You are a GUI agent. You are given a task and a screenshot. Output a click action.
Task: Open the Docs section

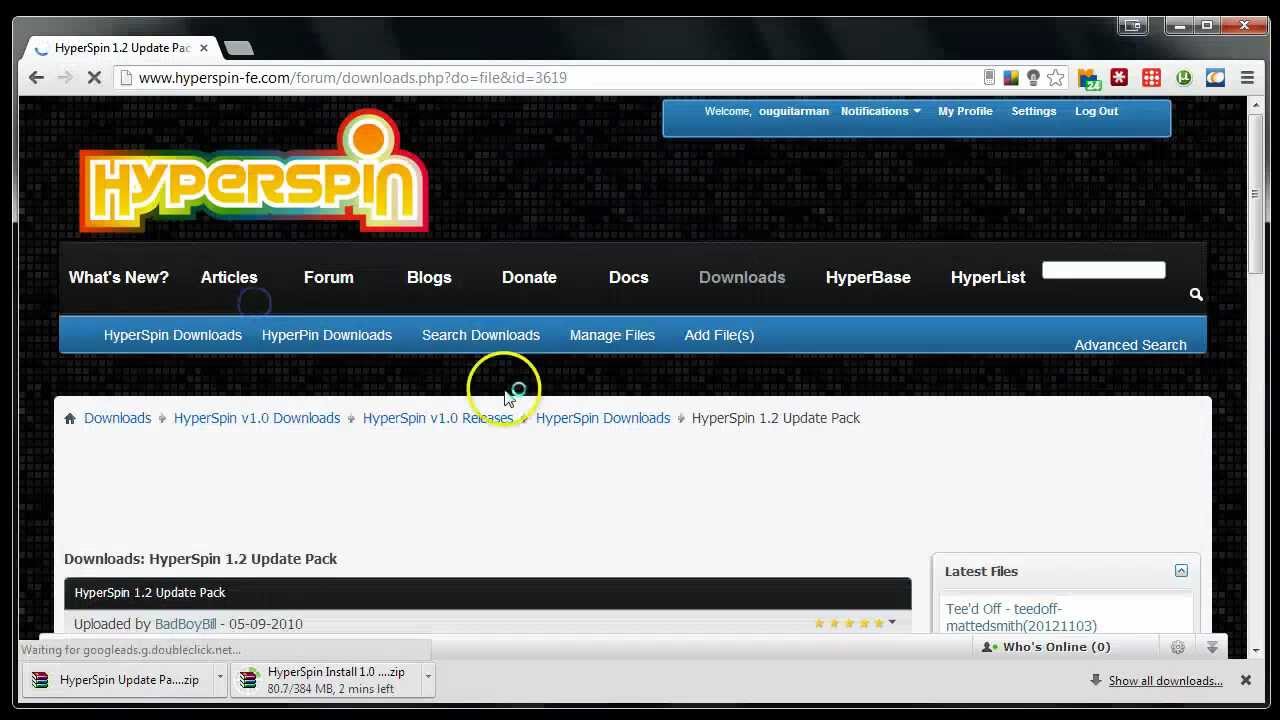pos(629,277)
